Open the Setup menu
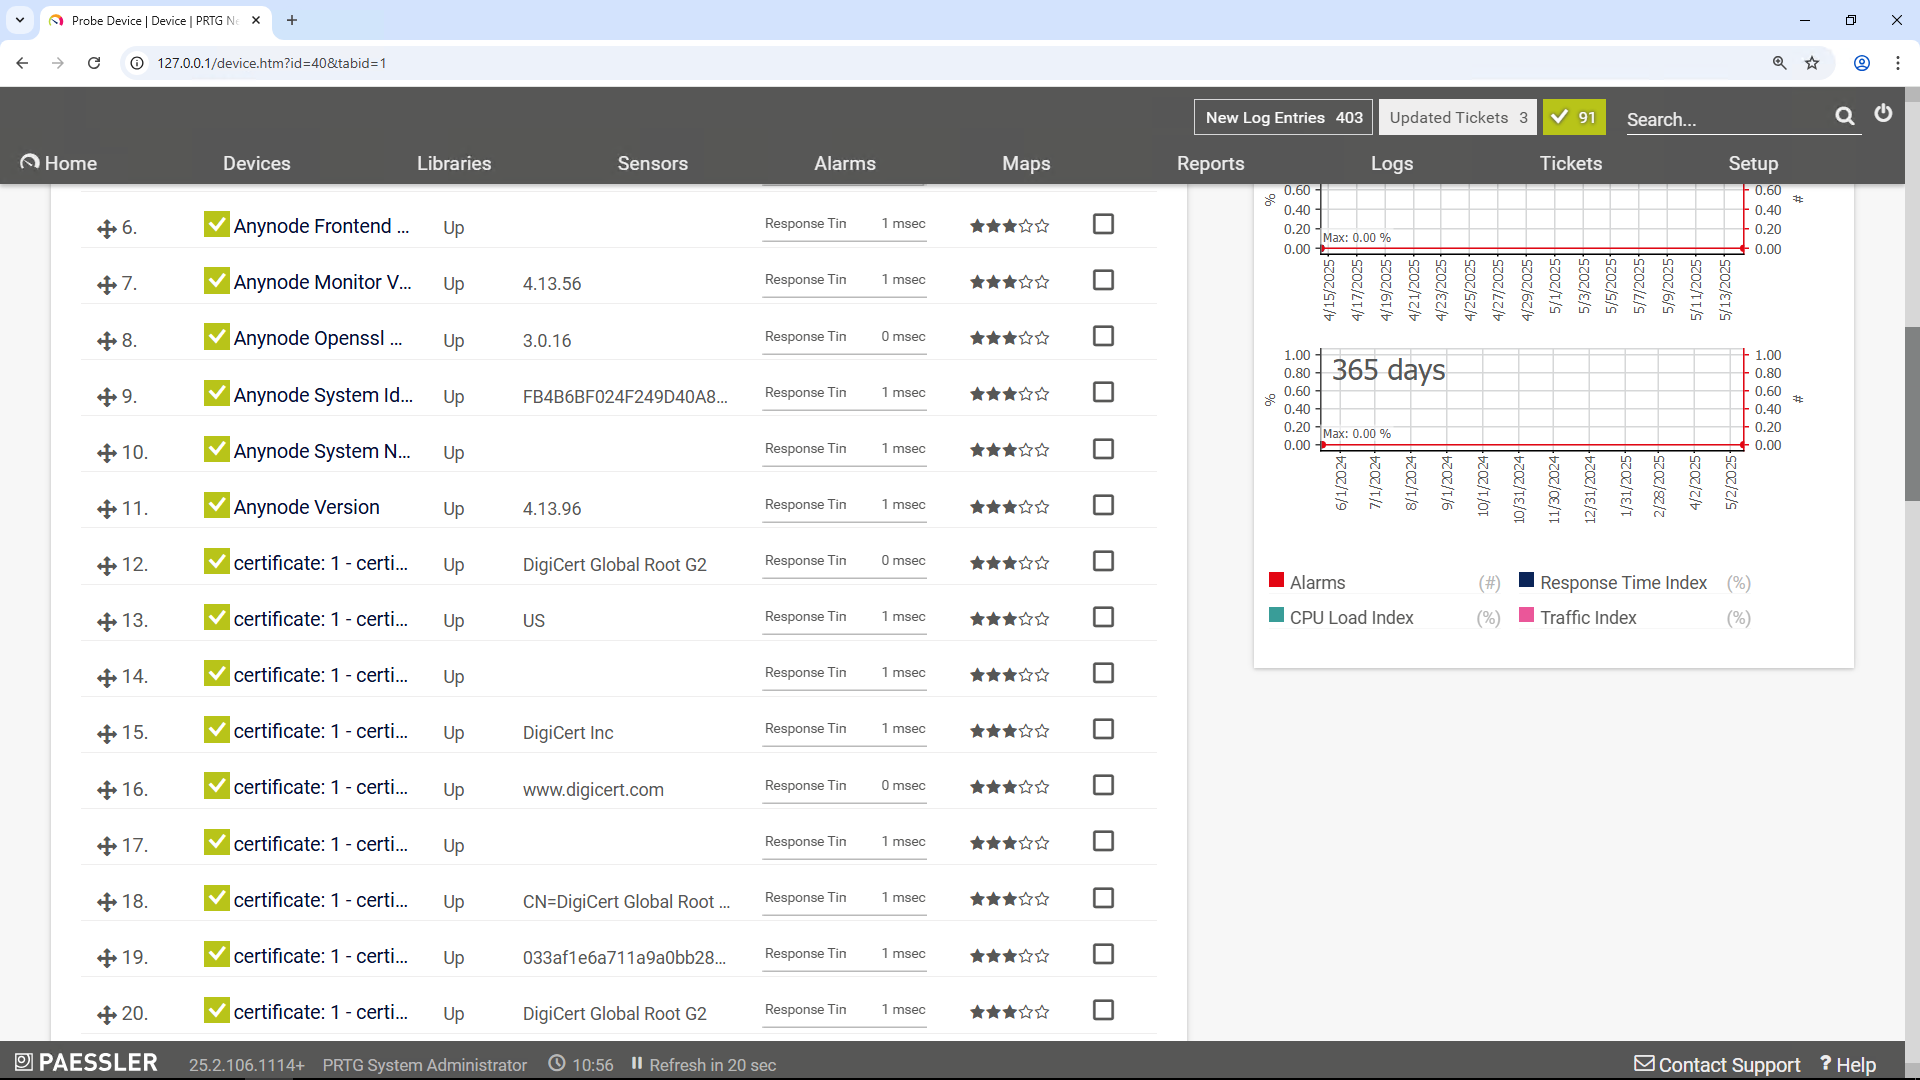This screenshot has height=1080, width=1920. 1753,163
